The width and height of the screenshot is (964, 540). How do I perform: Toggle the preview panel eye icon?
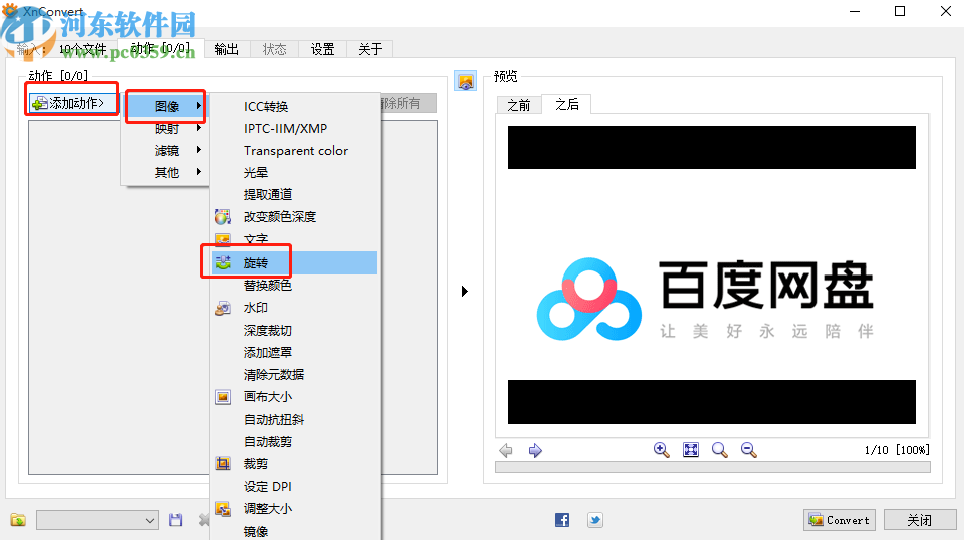coord(465,81)
